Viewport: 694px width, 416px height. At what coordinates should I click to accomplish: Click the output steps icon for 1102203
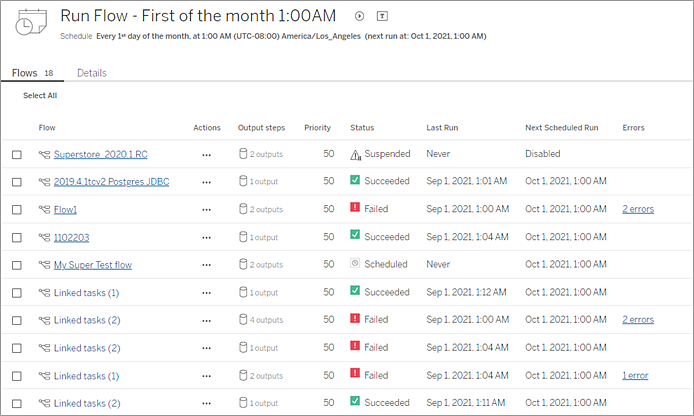(242, 237)
